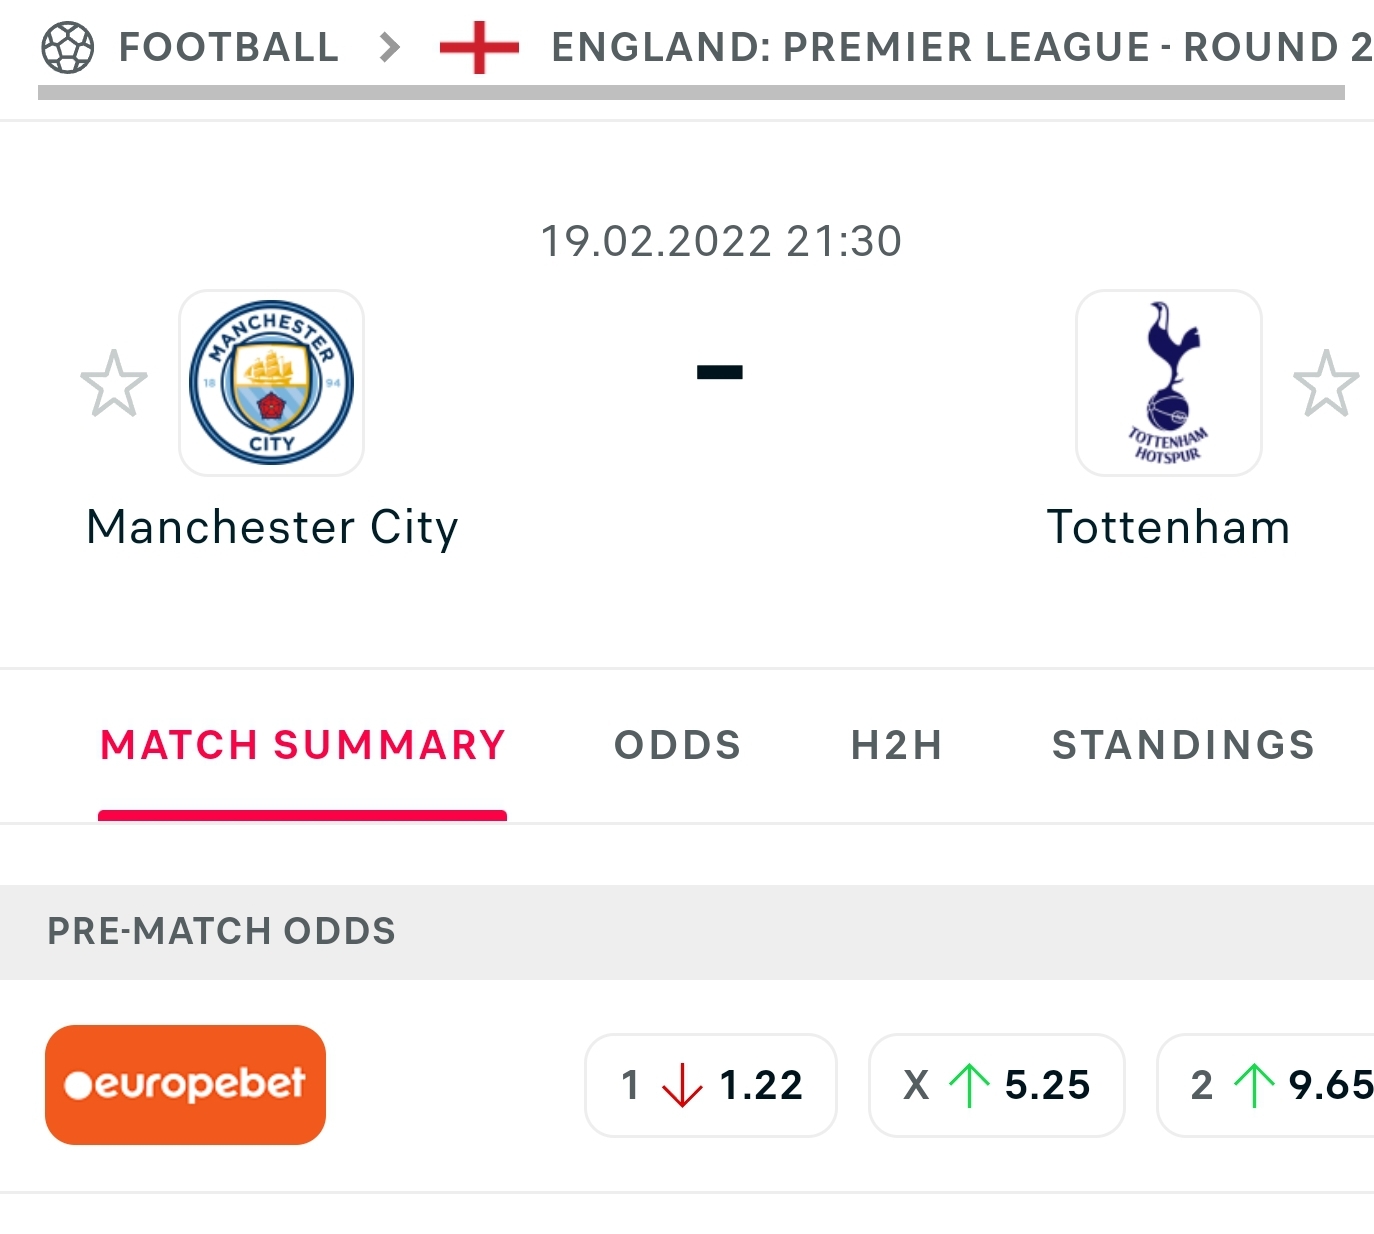1374x1234 pixels.
Task: Click the red down arrow on odds 1
Action: pos(682,1085)
